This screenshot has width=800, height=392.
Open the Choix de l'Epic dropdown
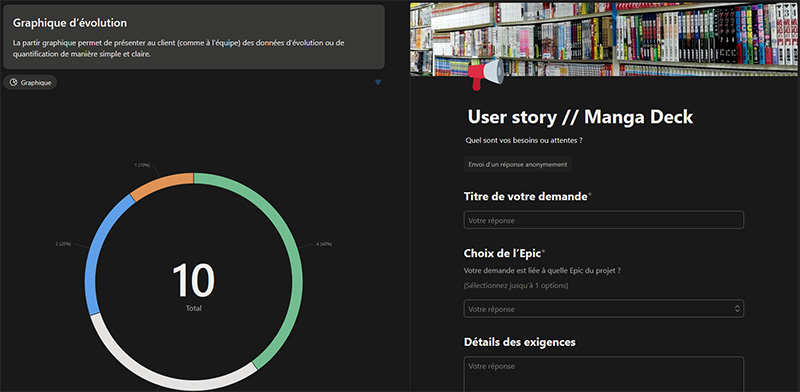[604, 308]
